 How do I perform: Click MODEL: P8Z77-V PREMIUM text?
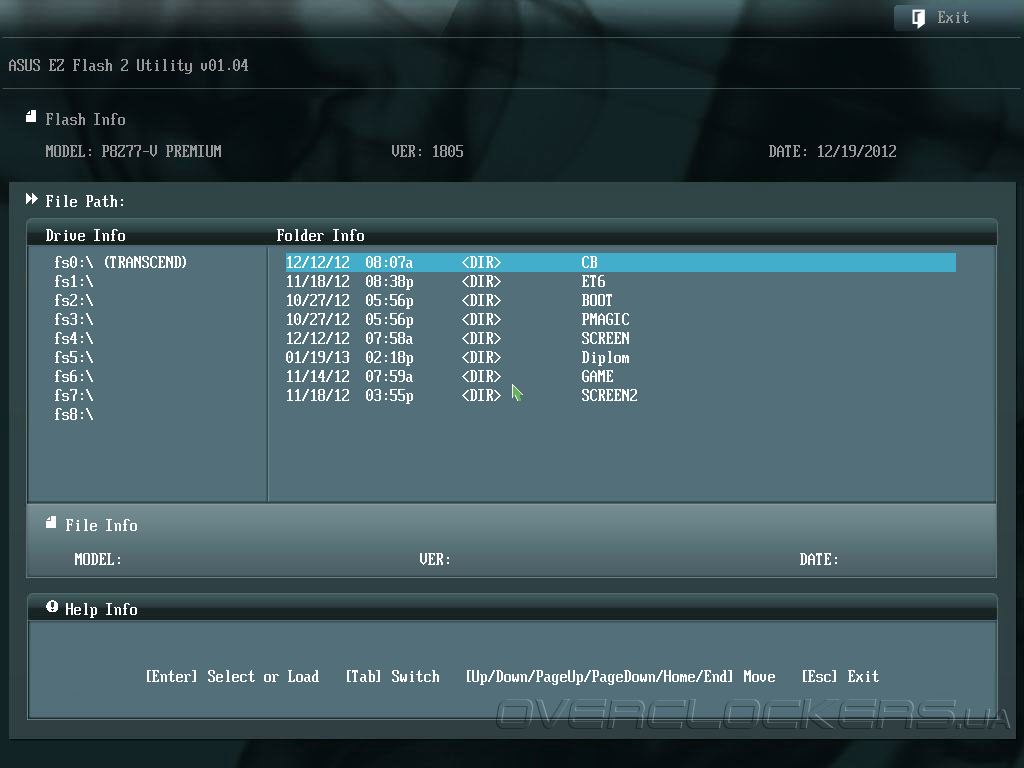[x=133, y=152]
